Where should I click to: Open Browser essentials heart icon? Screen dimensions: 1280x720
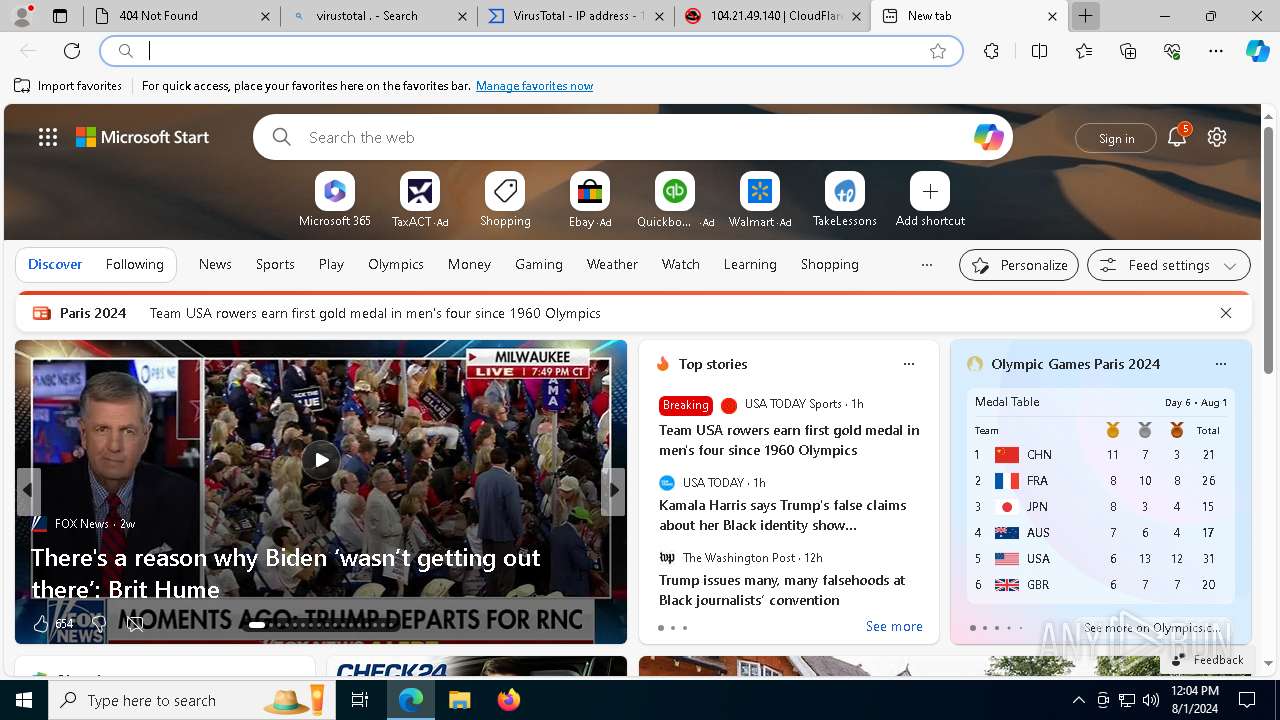(1172, 51)
